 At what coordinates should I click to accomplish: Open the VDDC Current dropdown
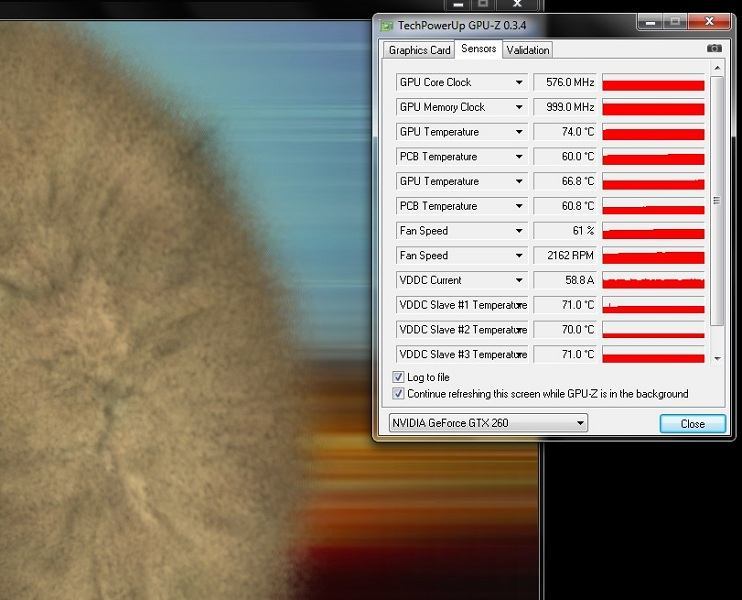(x=519, y=280)
